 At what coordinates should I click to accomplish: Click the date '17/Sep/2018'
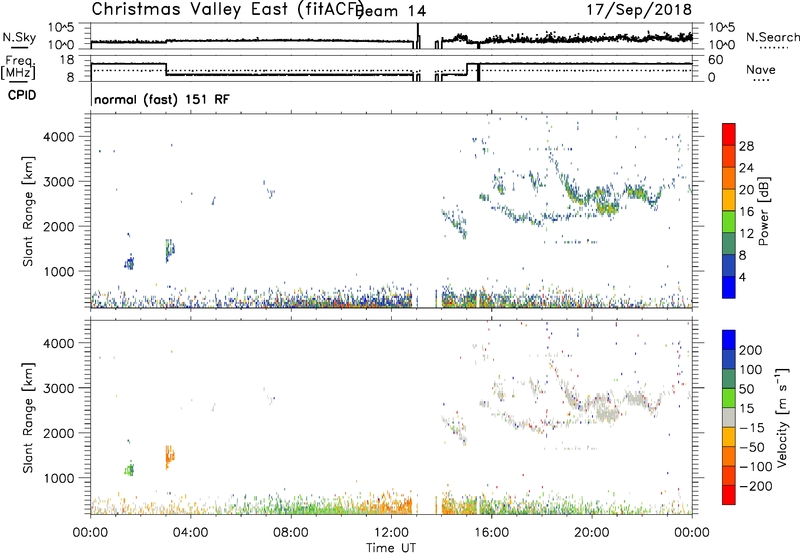coord(639,9)
